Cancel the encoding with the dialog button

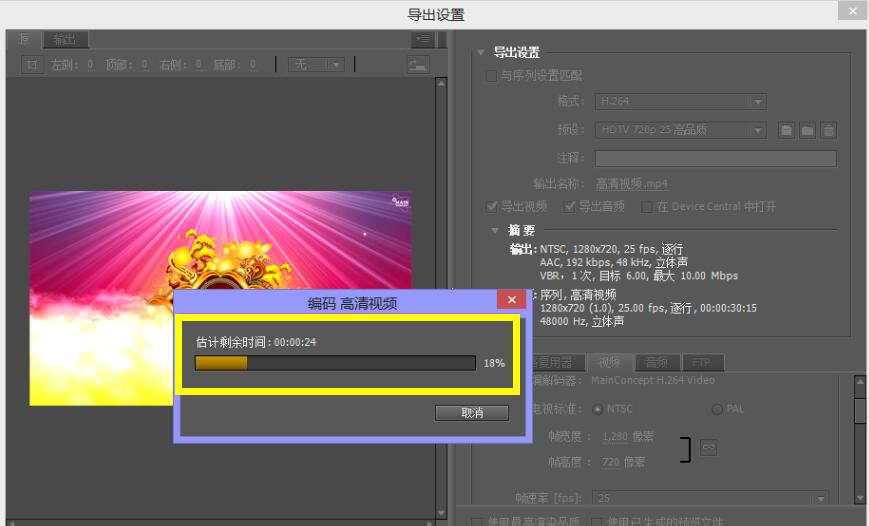tap(472, 413)
